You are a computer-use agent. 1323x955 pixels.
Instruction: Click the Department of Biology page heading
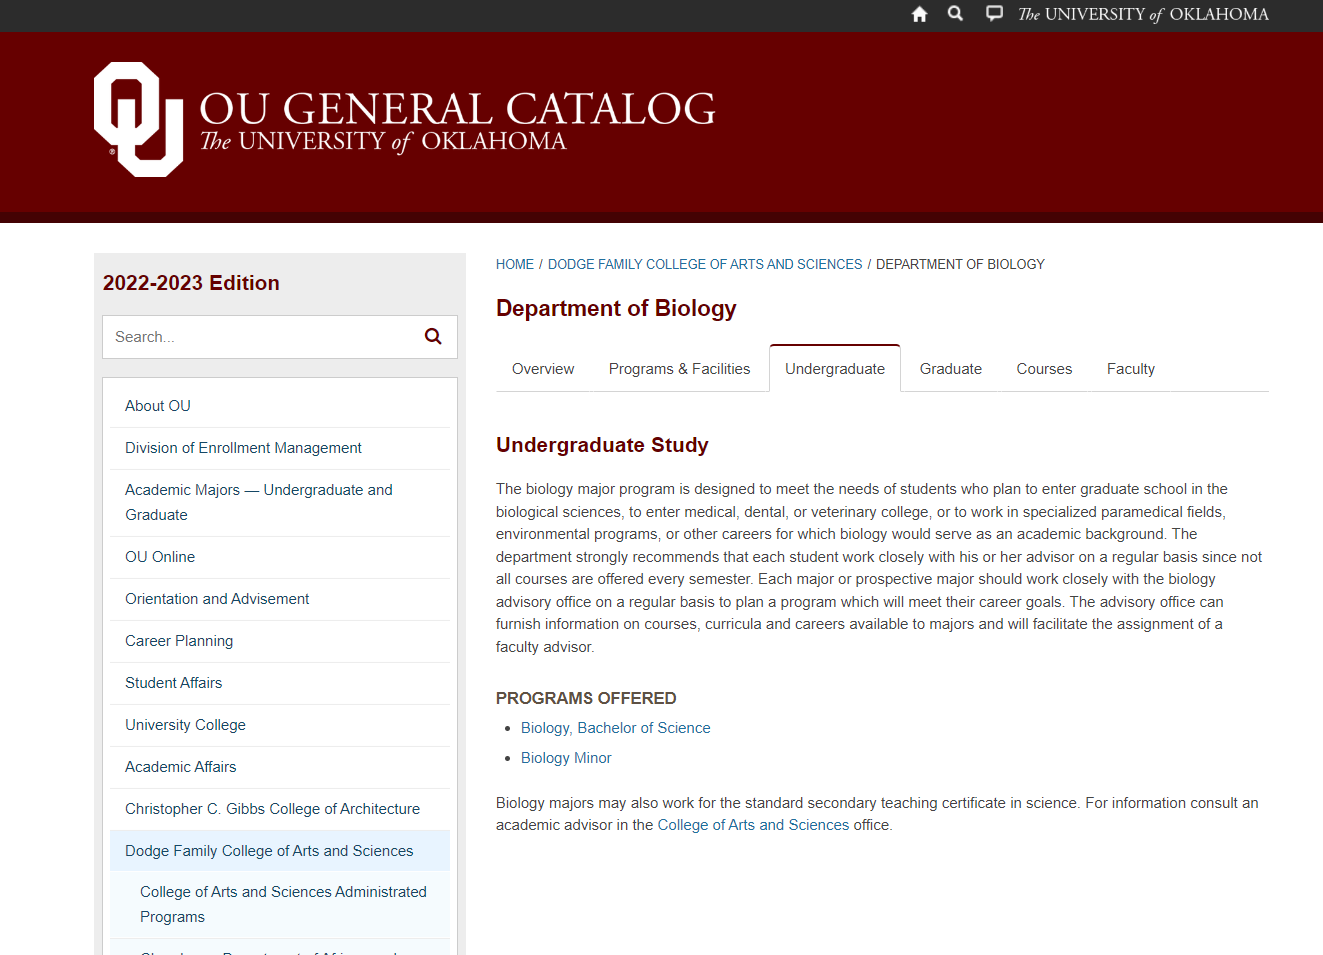pos(616,308)
